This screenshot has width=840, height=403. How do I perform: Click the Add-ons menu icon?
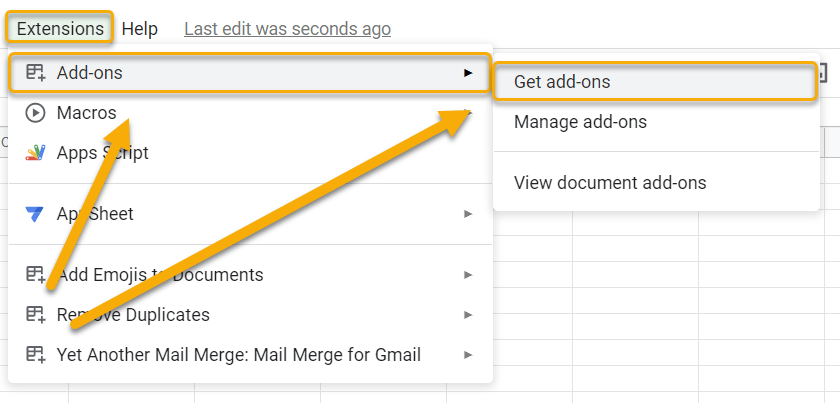coord(36,72)
